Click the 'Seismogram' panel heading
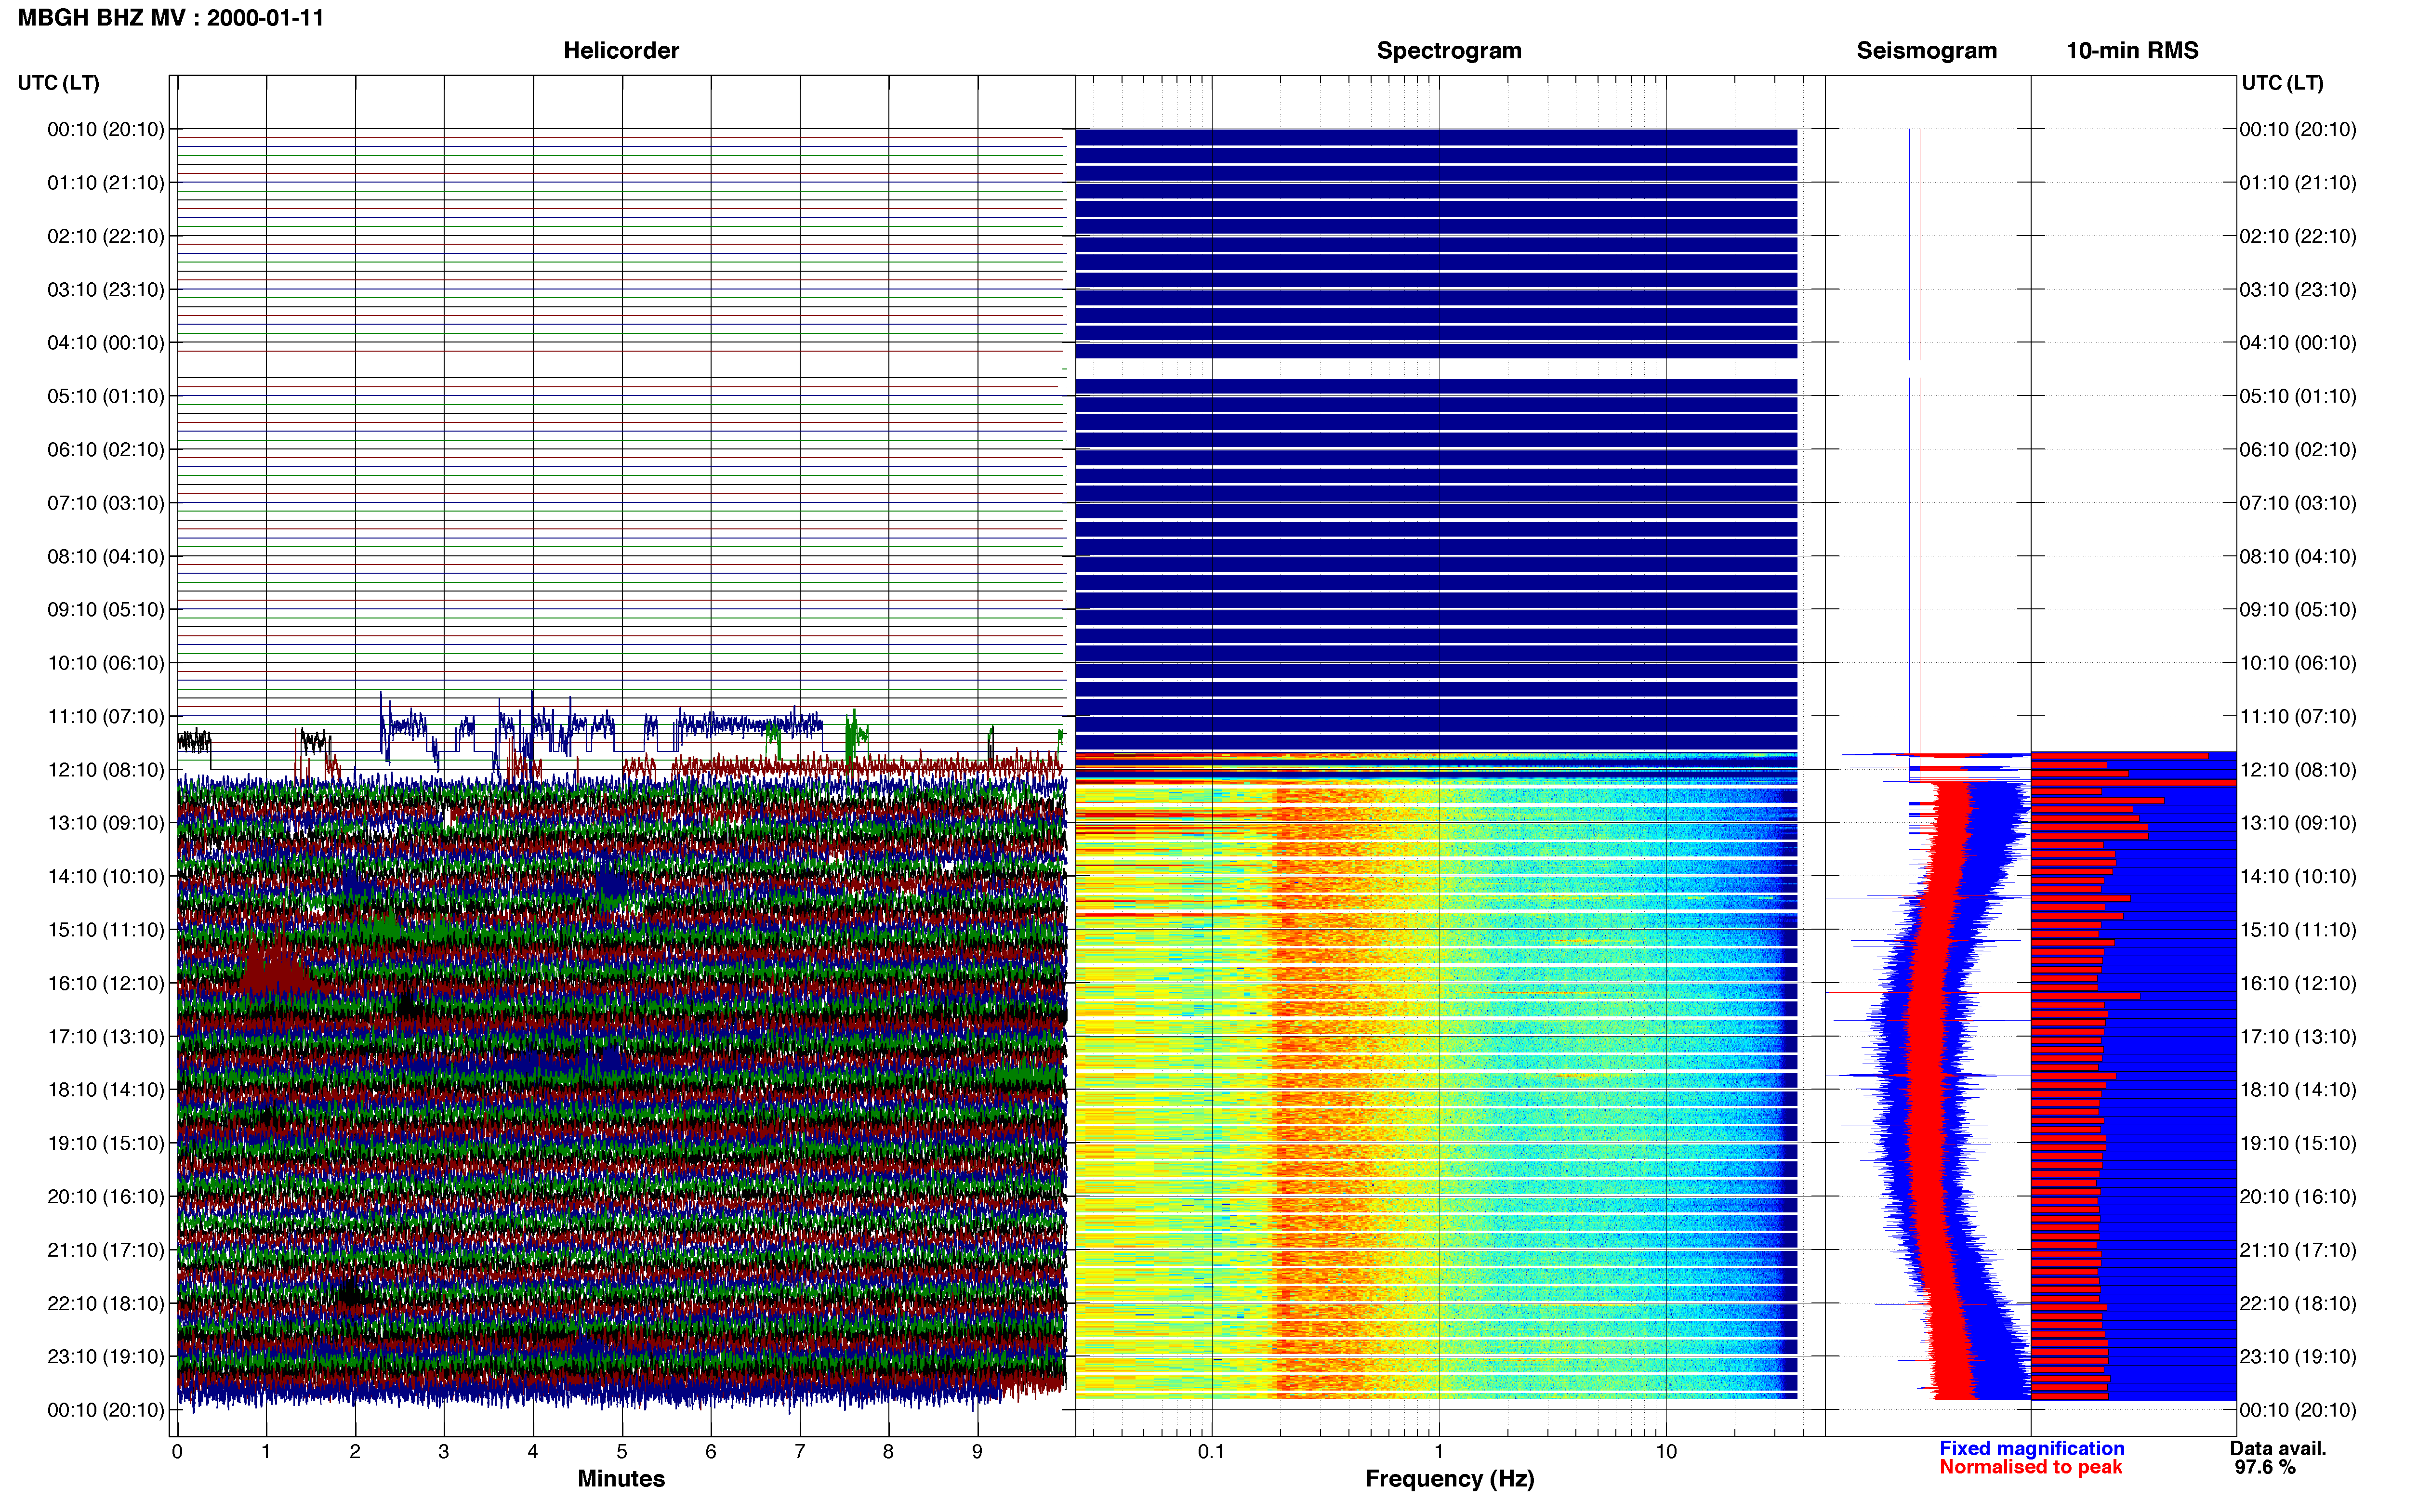Screen dimensions: 2418x1512 (1926, 51)
